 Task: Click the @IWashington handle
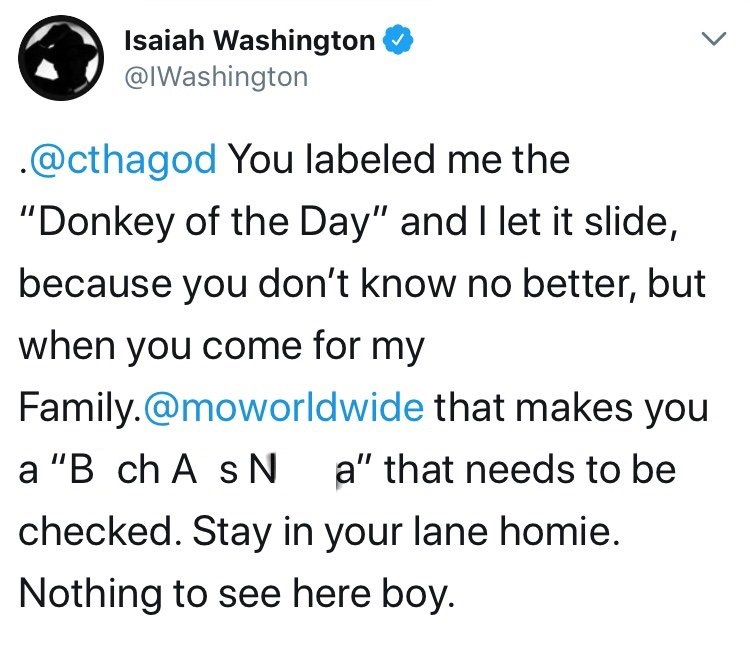click(216, 77)
